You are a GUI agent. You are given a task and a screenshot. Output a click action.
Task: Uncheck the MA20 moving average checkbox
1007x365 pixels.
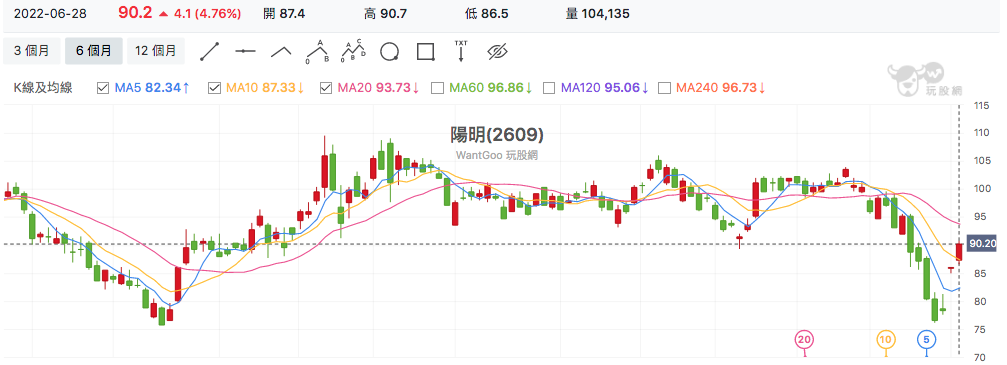[326, 88]
